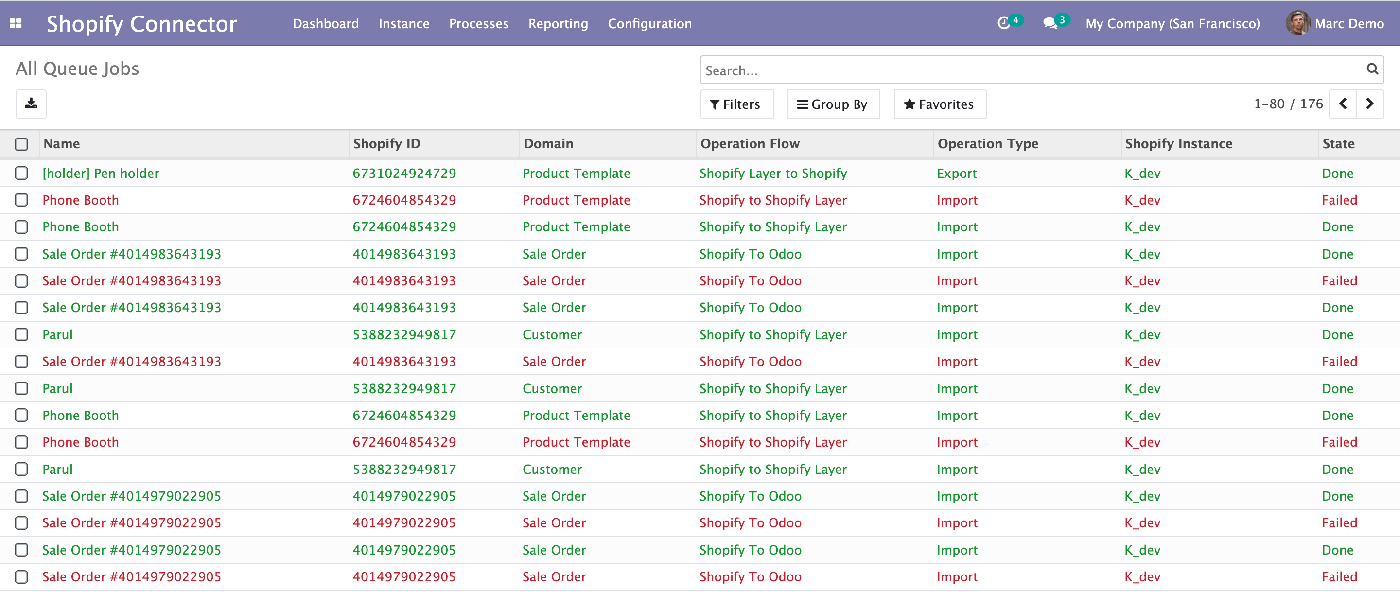This screenshot has height=592, width=1400.
Task: Open the Dashboard menu
Action: click(x=326, y=23)
